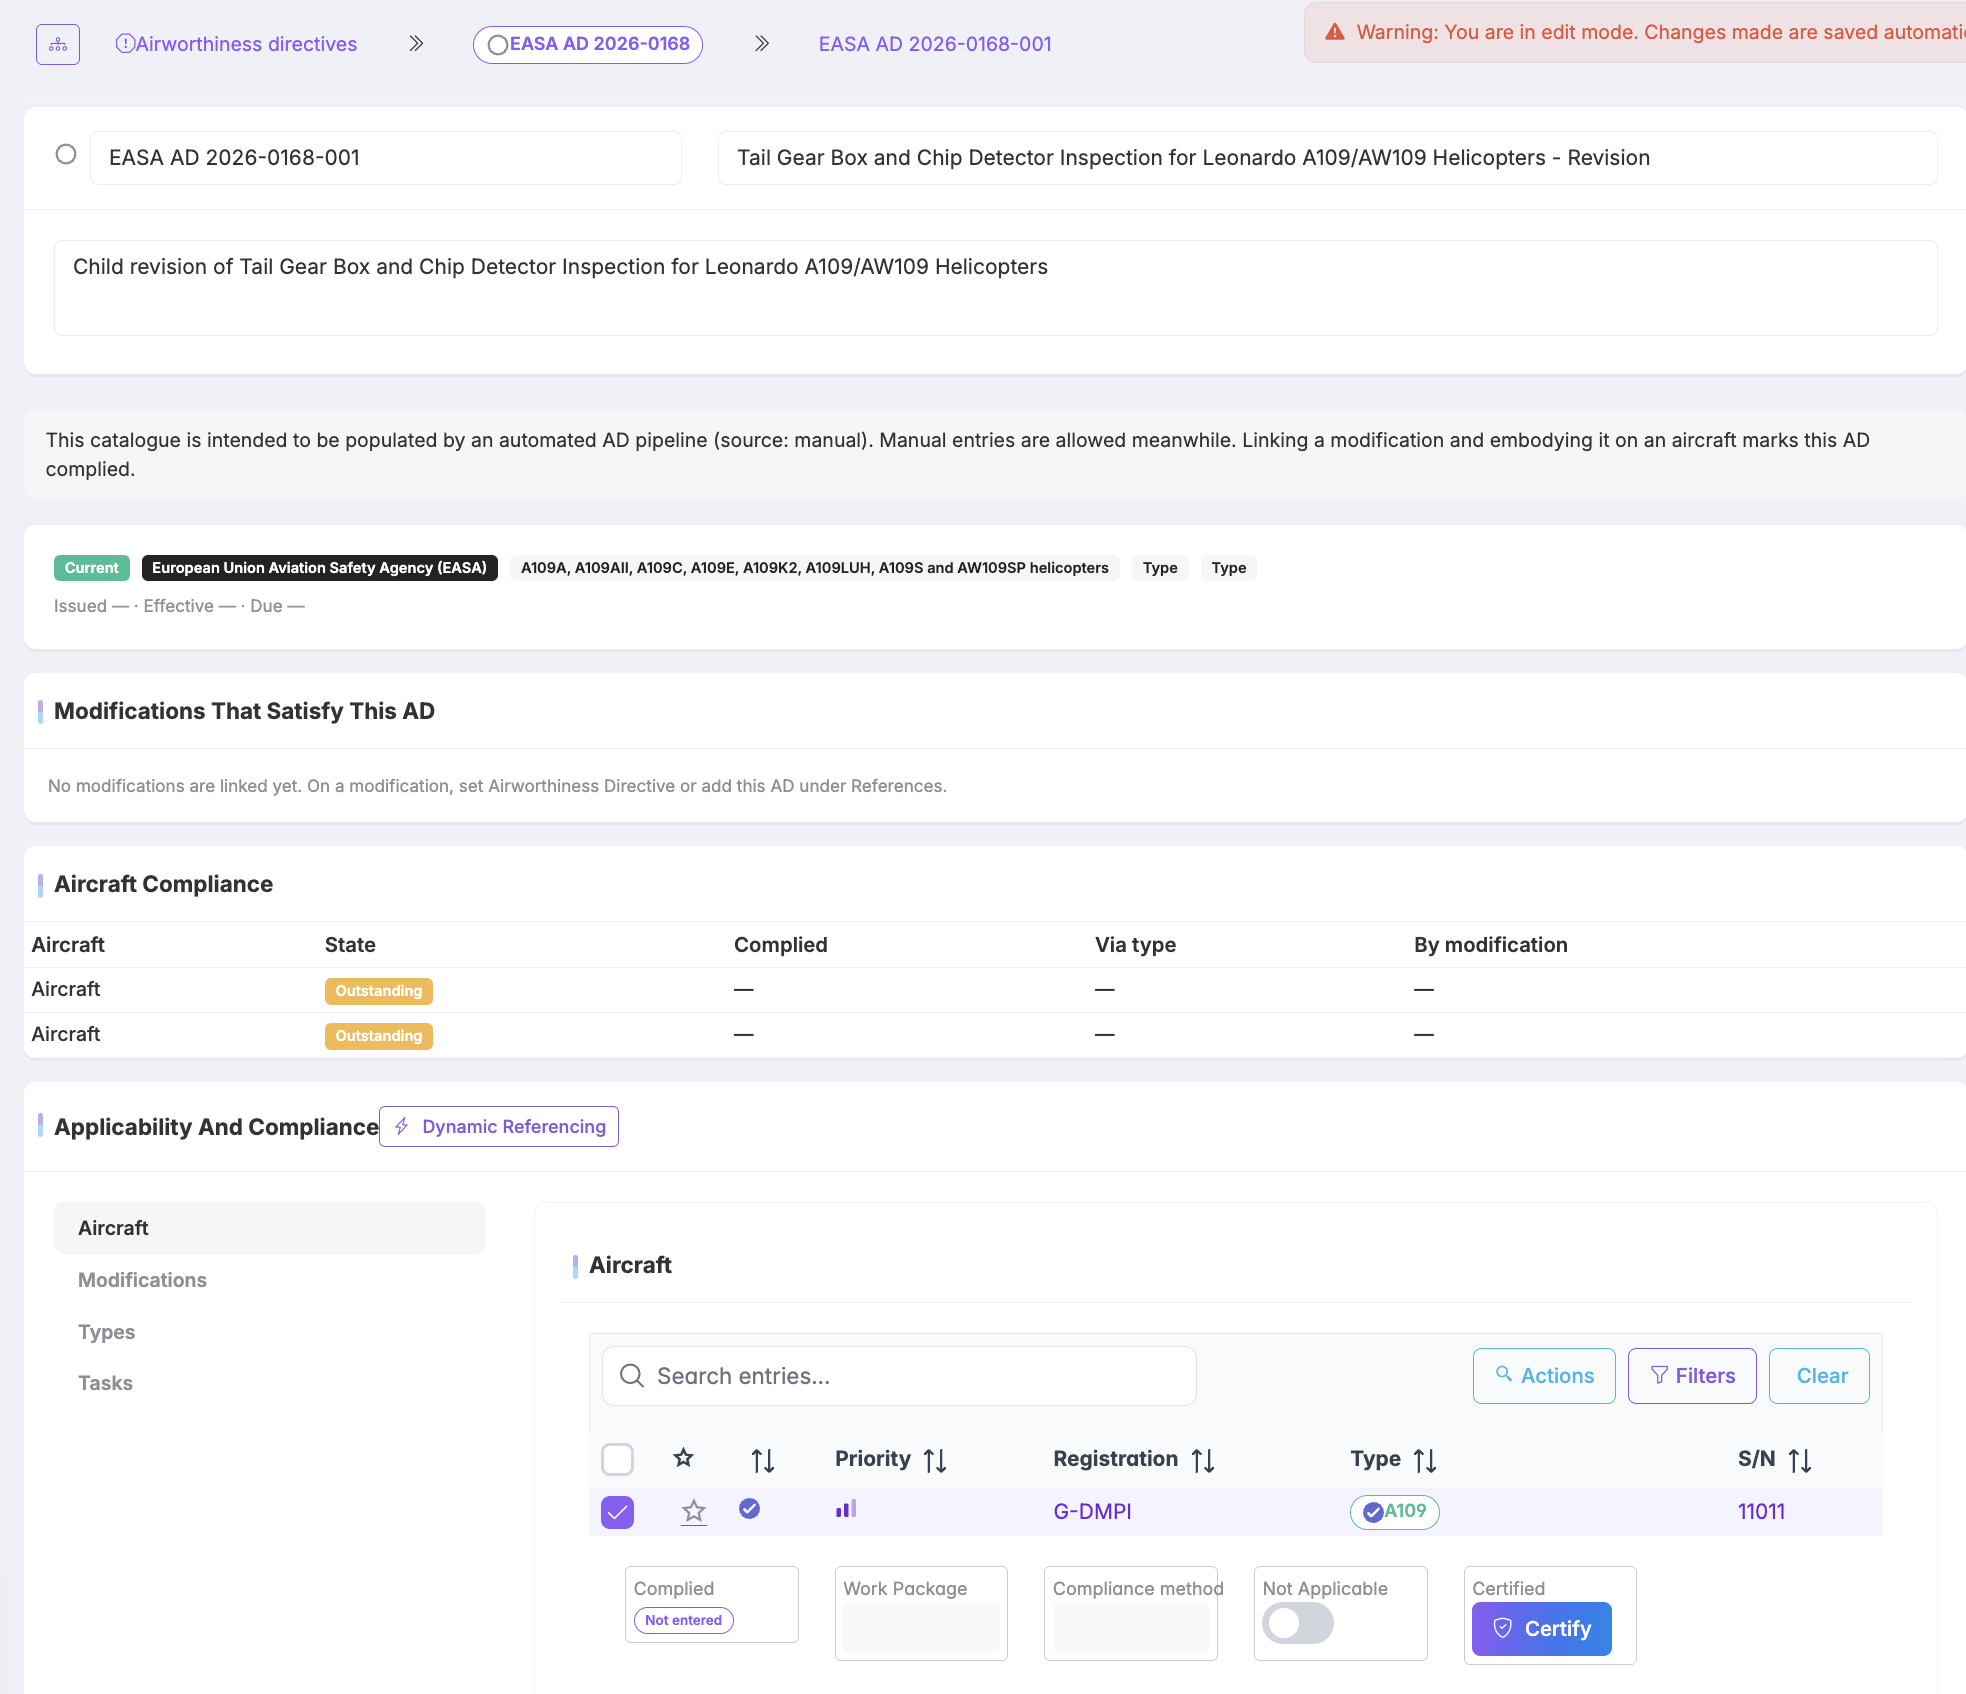Click the chevron after EASA AD 2026-0168 breadcrumb

[762, 44]
